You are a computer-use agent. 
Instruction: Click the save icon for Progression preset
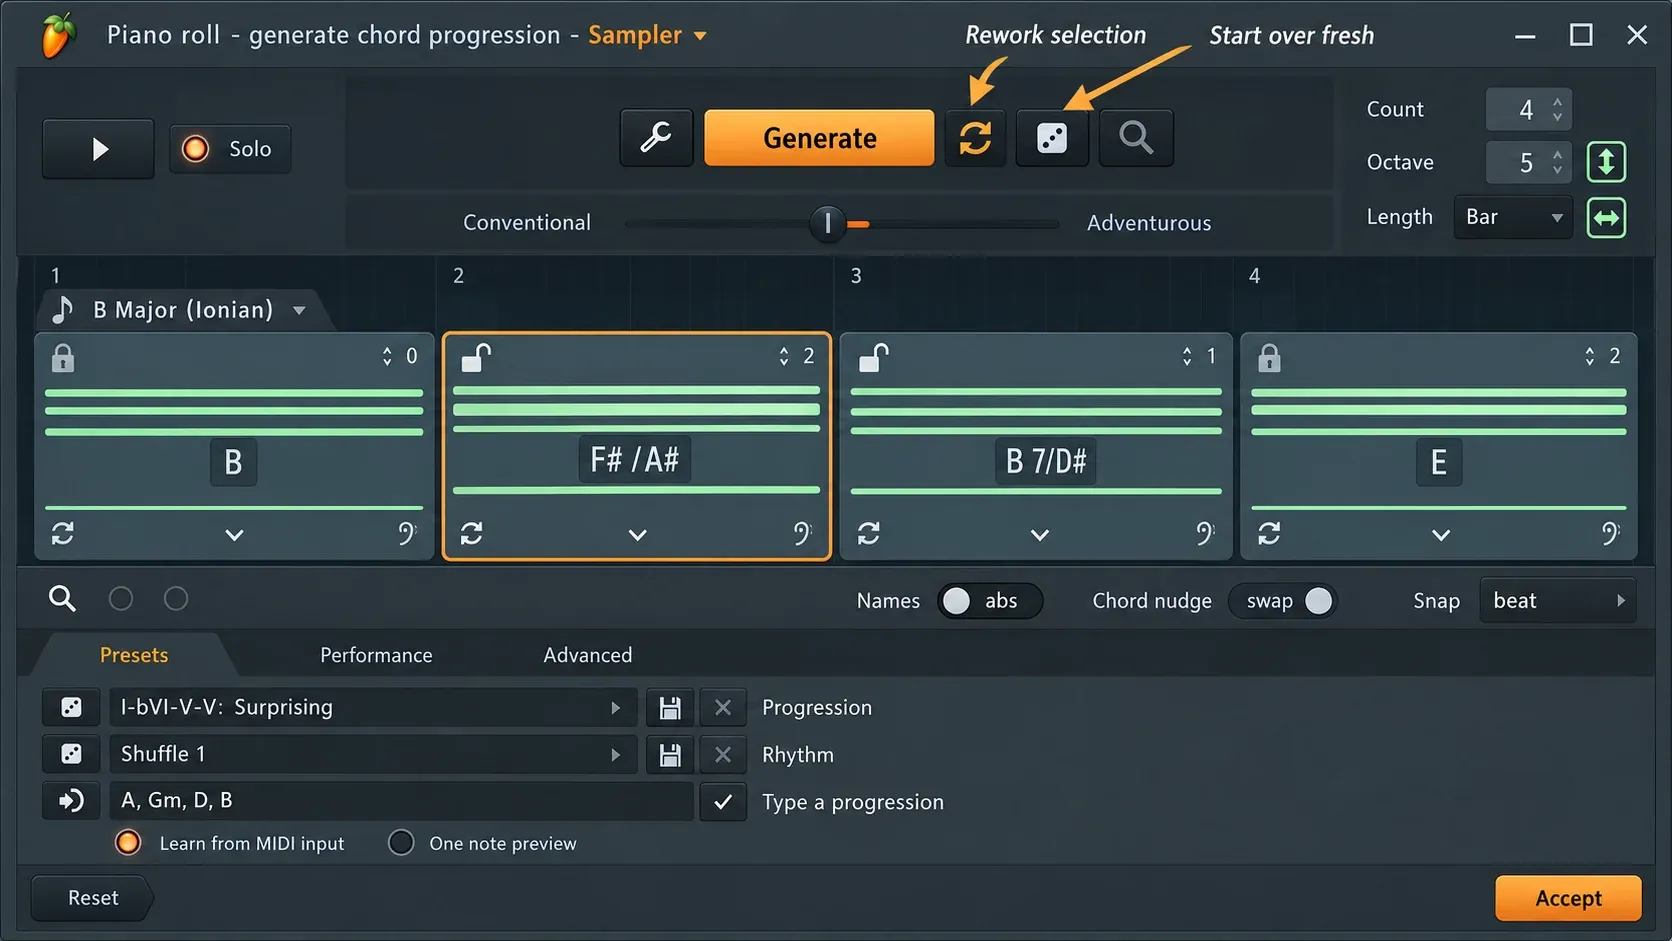(x=670, y=708)
